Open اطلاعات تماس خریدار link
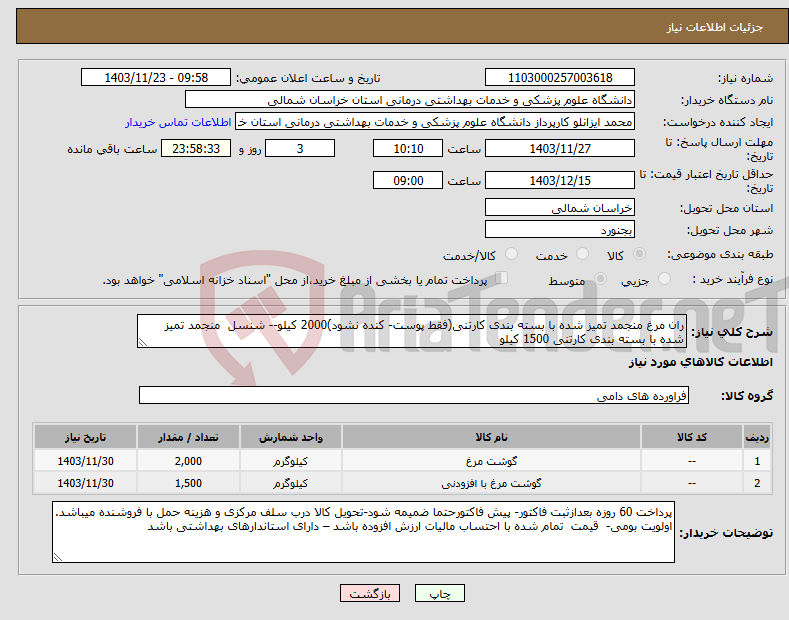This screenshot has width=789, height=620. [x=178, y=122]
